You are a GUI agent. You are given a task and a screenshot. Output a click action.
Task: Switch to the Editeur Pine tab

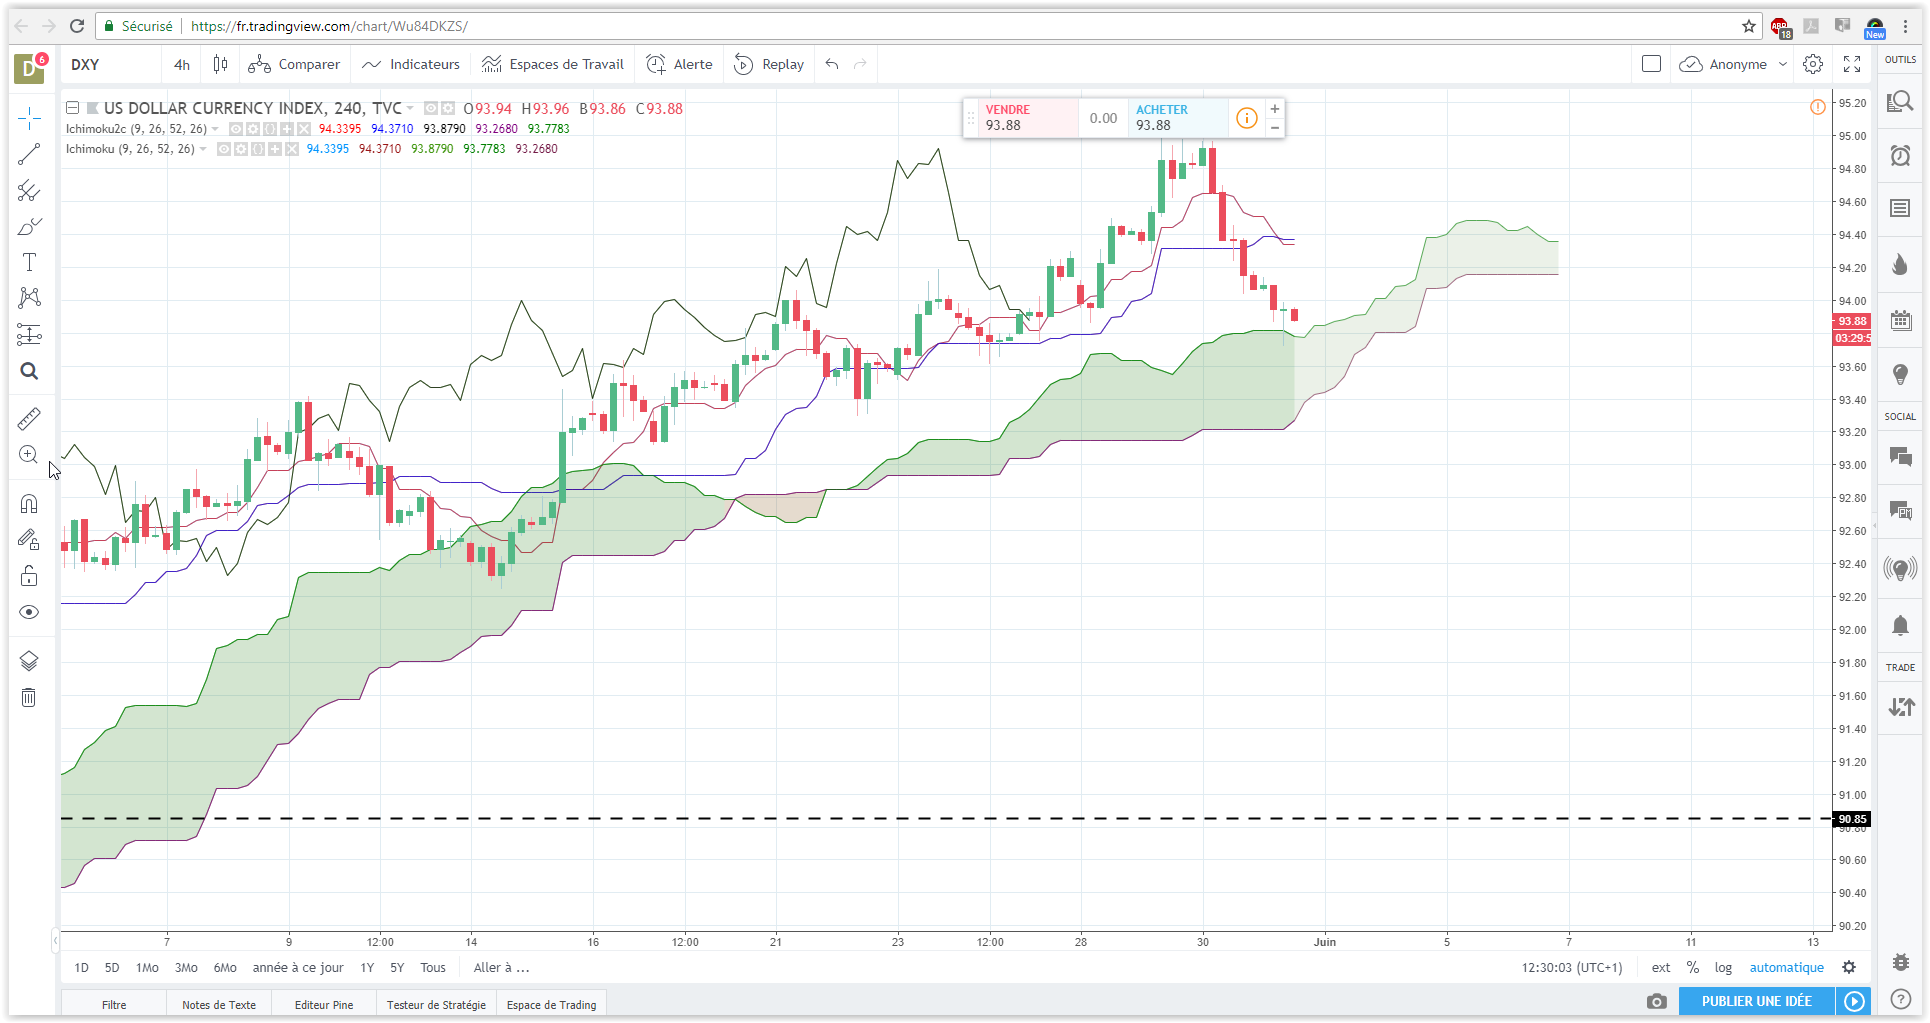[323, 1005]
